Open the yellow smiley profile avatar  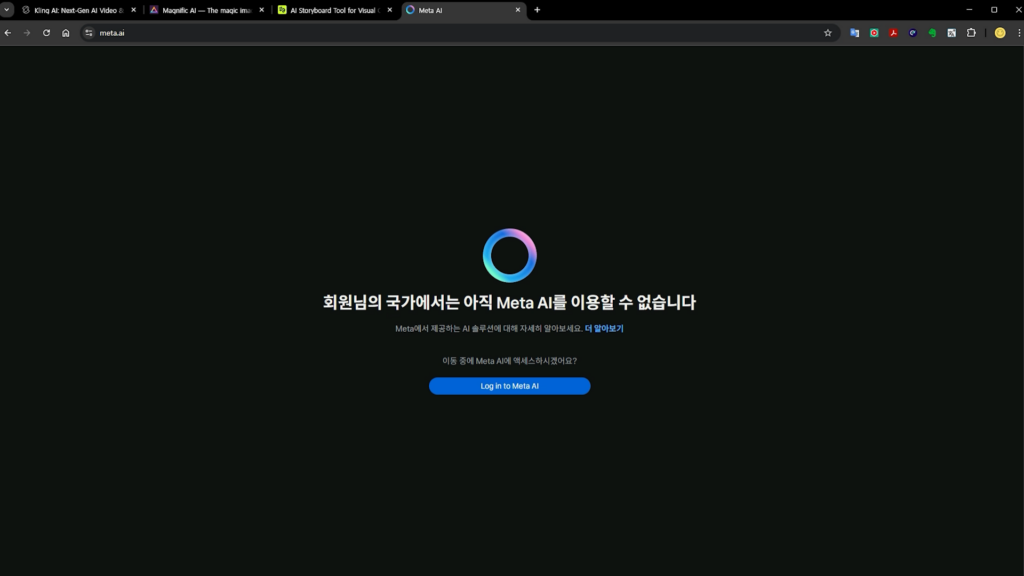[1000, 33]
